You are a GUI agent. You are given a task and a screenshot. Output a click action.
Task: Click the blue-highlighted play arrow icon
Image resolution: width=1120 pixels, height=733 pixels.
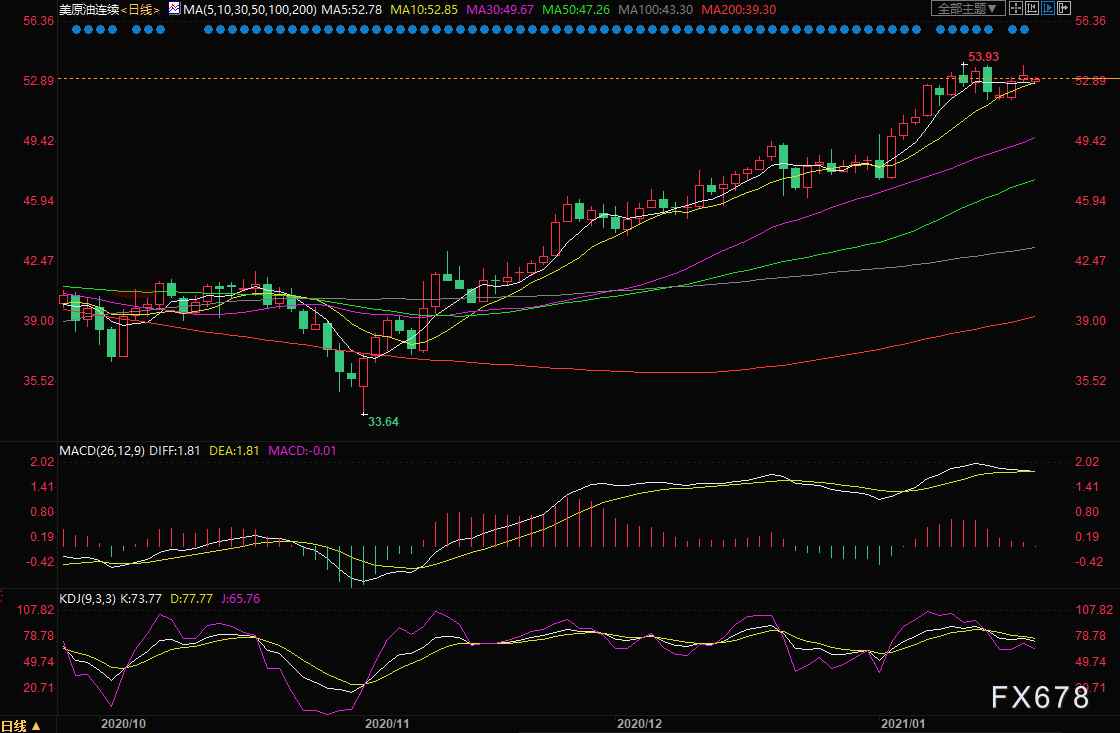pos(1048,9)
